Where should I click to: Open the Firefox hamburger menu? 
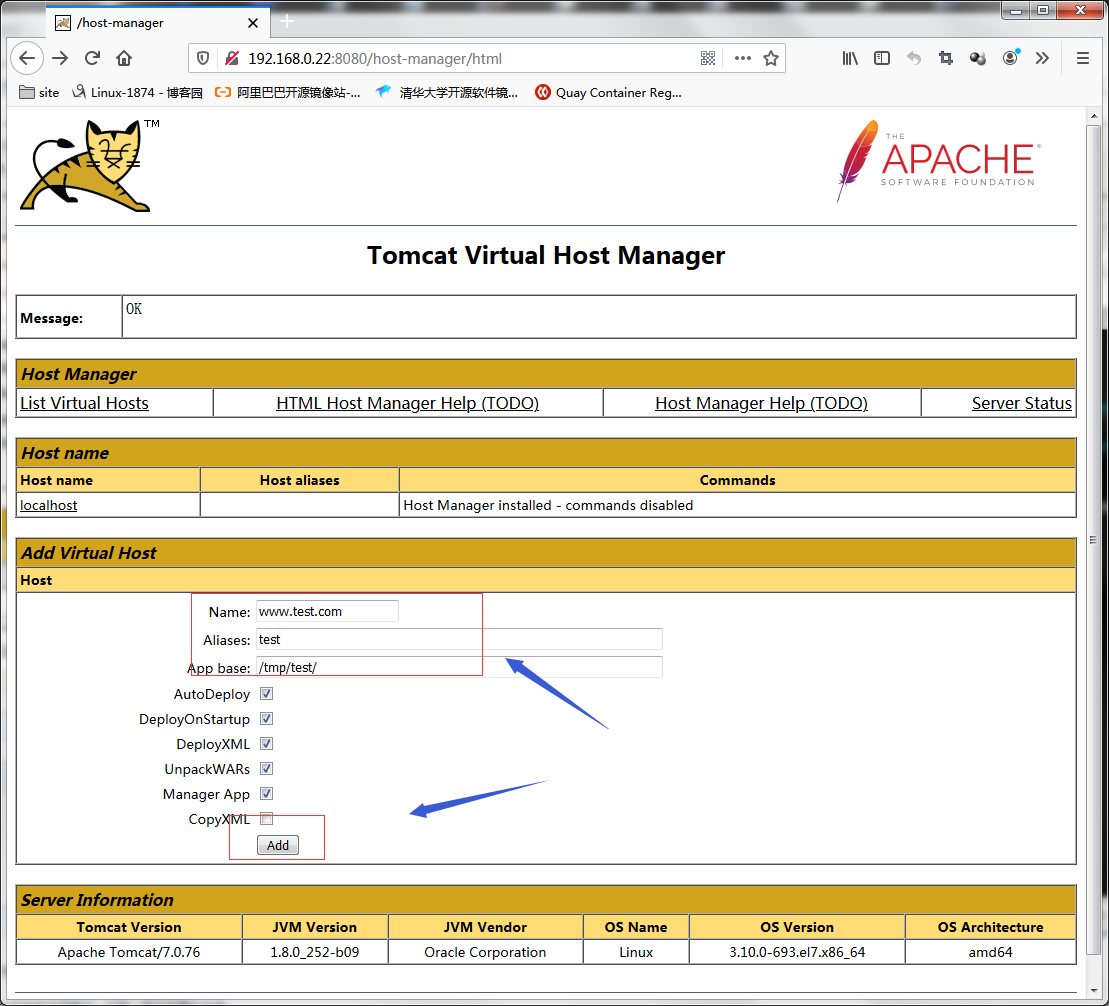pos(1083,58)
